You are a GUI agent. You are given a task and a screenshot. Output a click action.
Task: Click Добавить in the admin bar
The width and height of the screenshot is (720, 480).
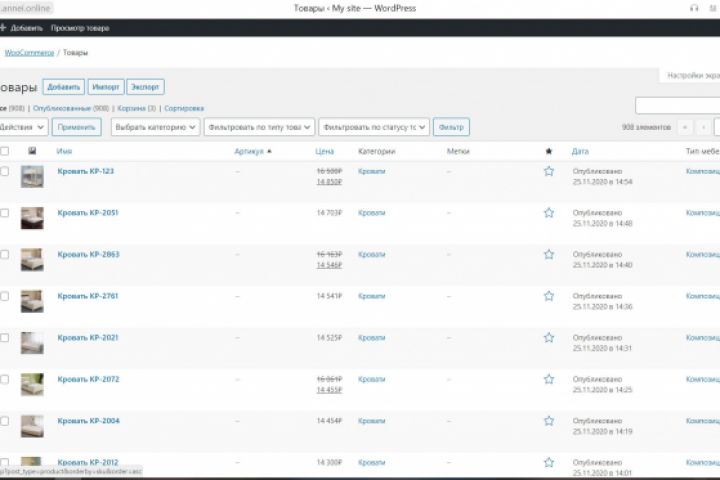tap(26, 28)
